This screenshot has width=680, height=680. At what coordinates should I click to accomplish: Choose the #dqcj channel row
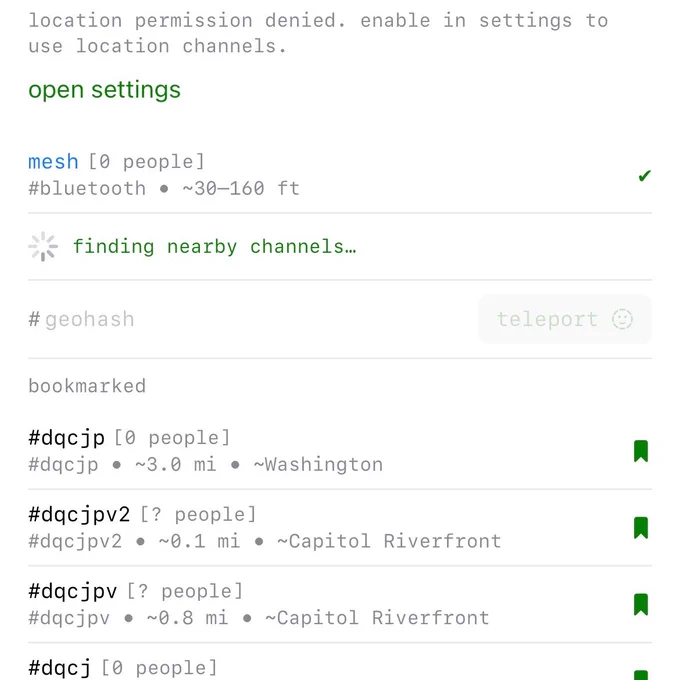click(340, 662)
